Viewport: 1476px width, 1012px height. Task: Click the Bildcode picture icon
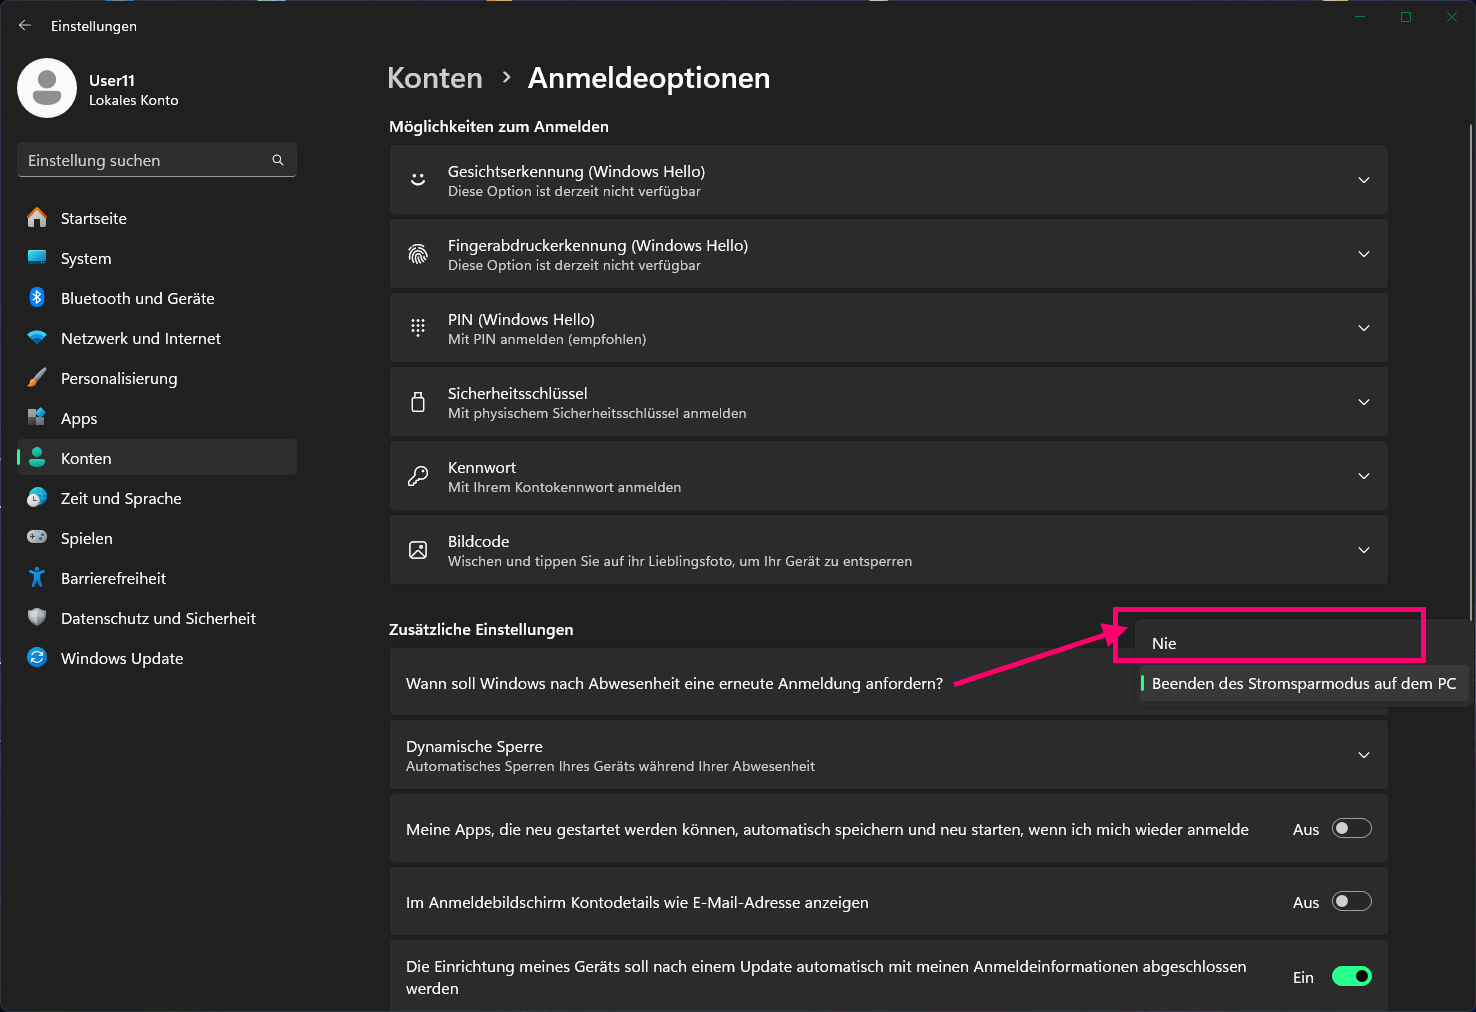click(x=418, y=550)
